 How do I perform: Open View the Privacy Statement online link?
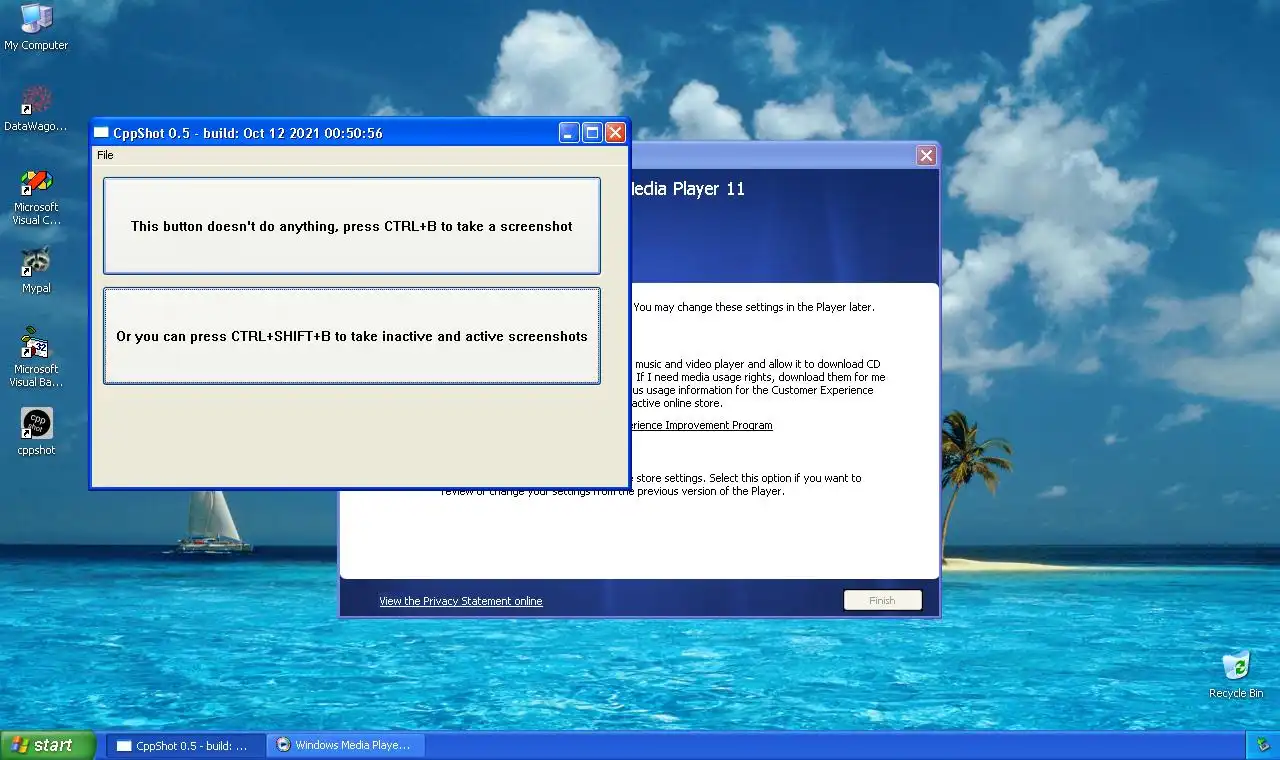(x=461, y=601)
